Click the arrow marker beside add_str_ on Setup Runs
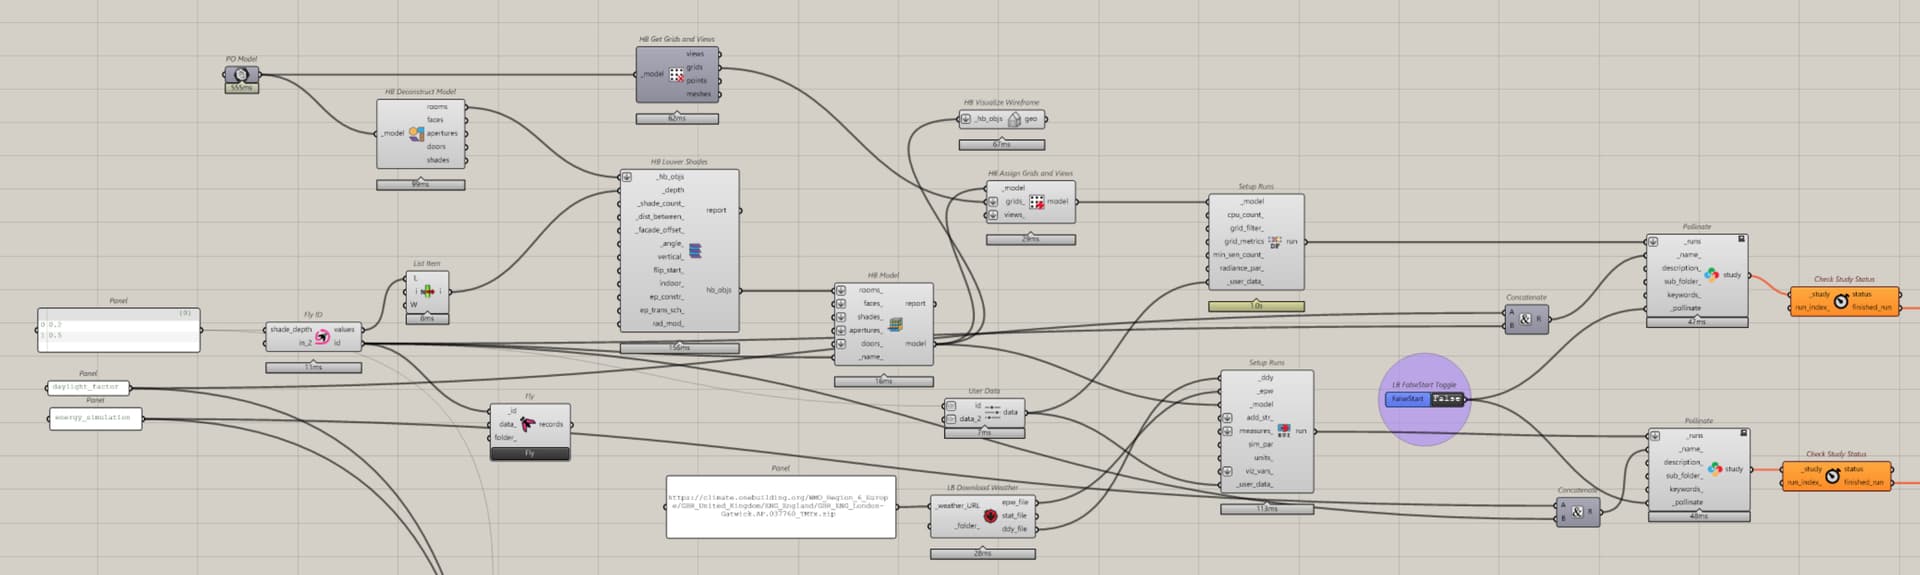The width and height of the screenshot is (1920, 575). pyautogui.click(x=1227, y=418)
